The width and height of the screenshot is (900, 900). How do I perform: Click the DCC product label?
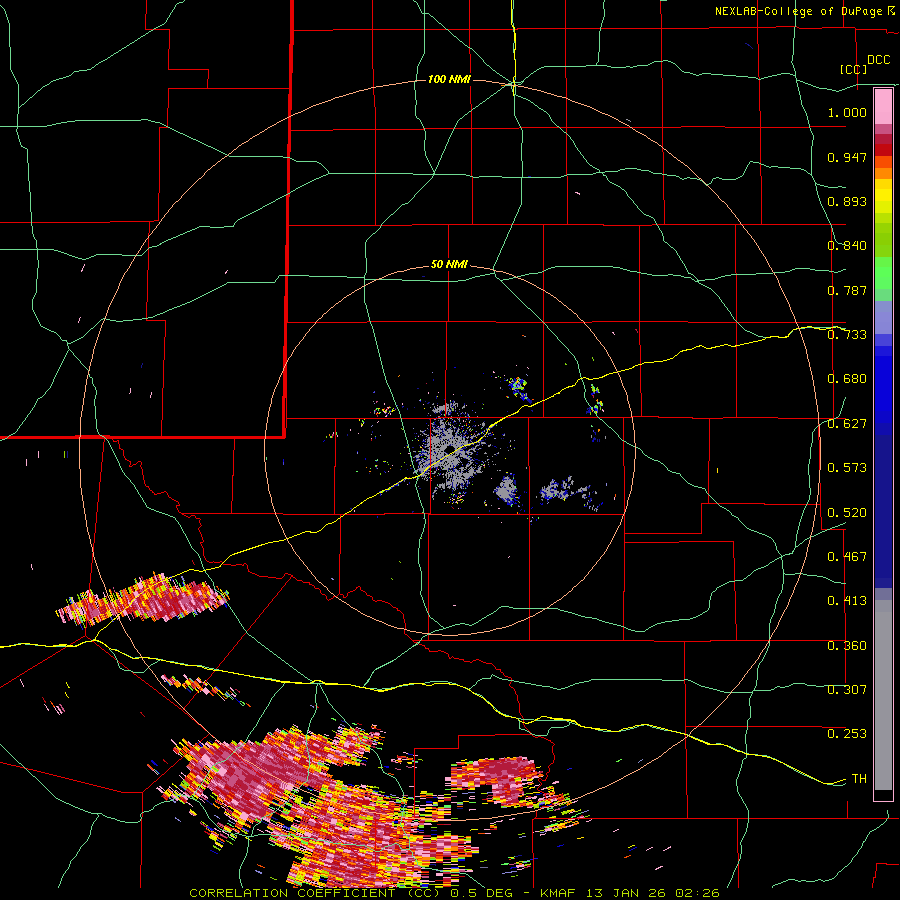click(x=878, y=60)
